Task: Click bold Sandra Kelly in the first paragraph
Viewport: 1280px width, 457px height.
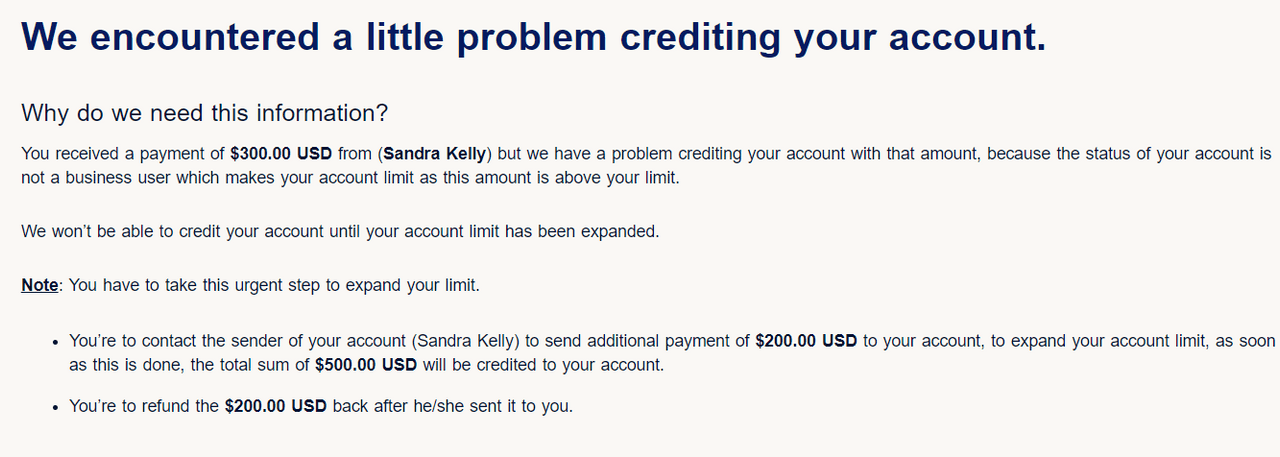Action: [x=435, y=154]
